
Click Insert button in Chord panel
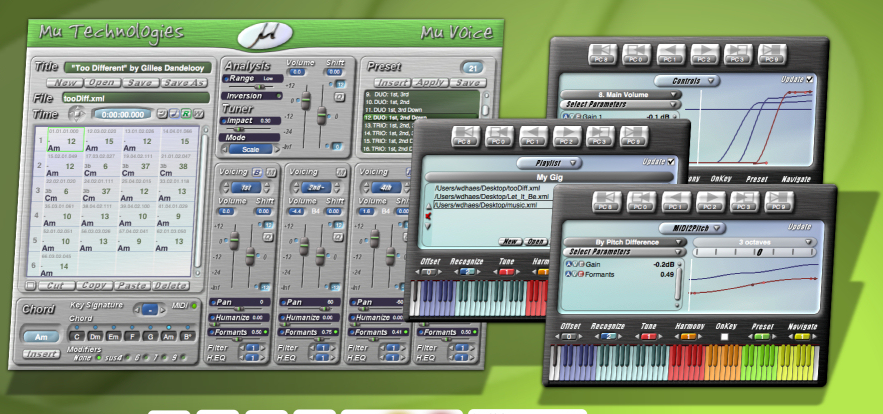point(42,354)
